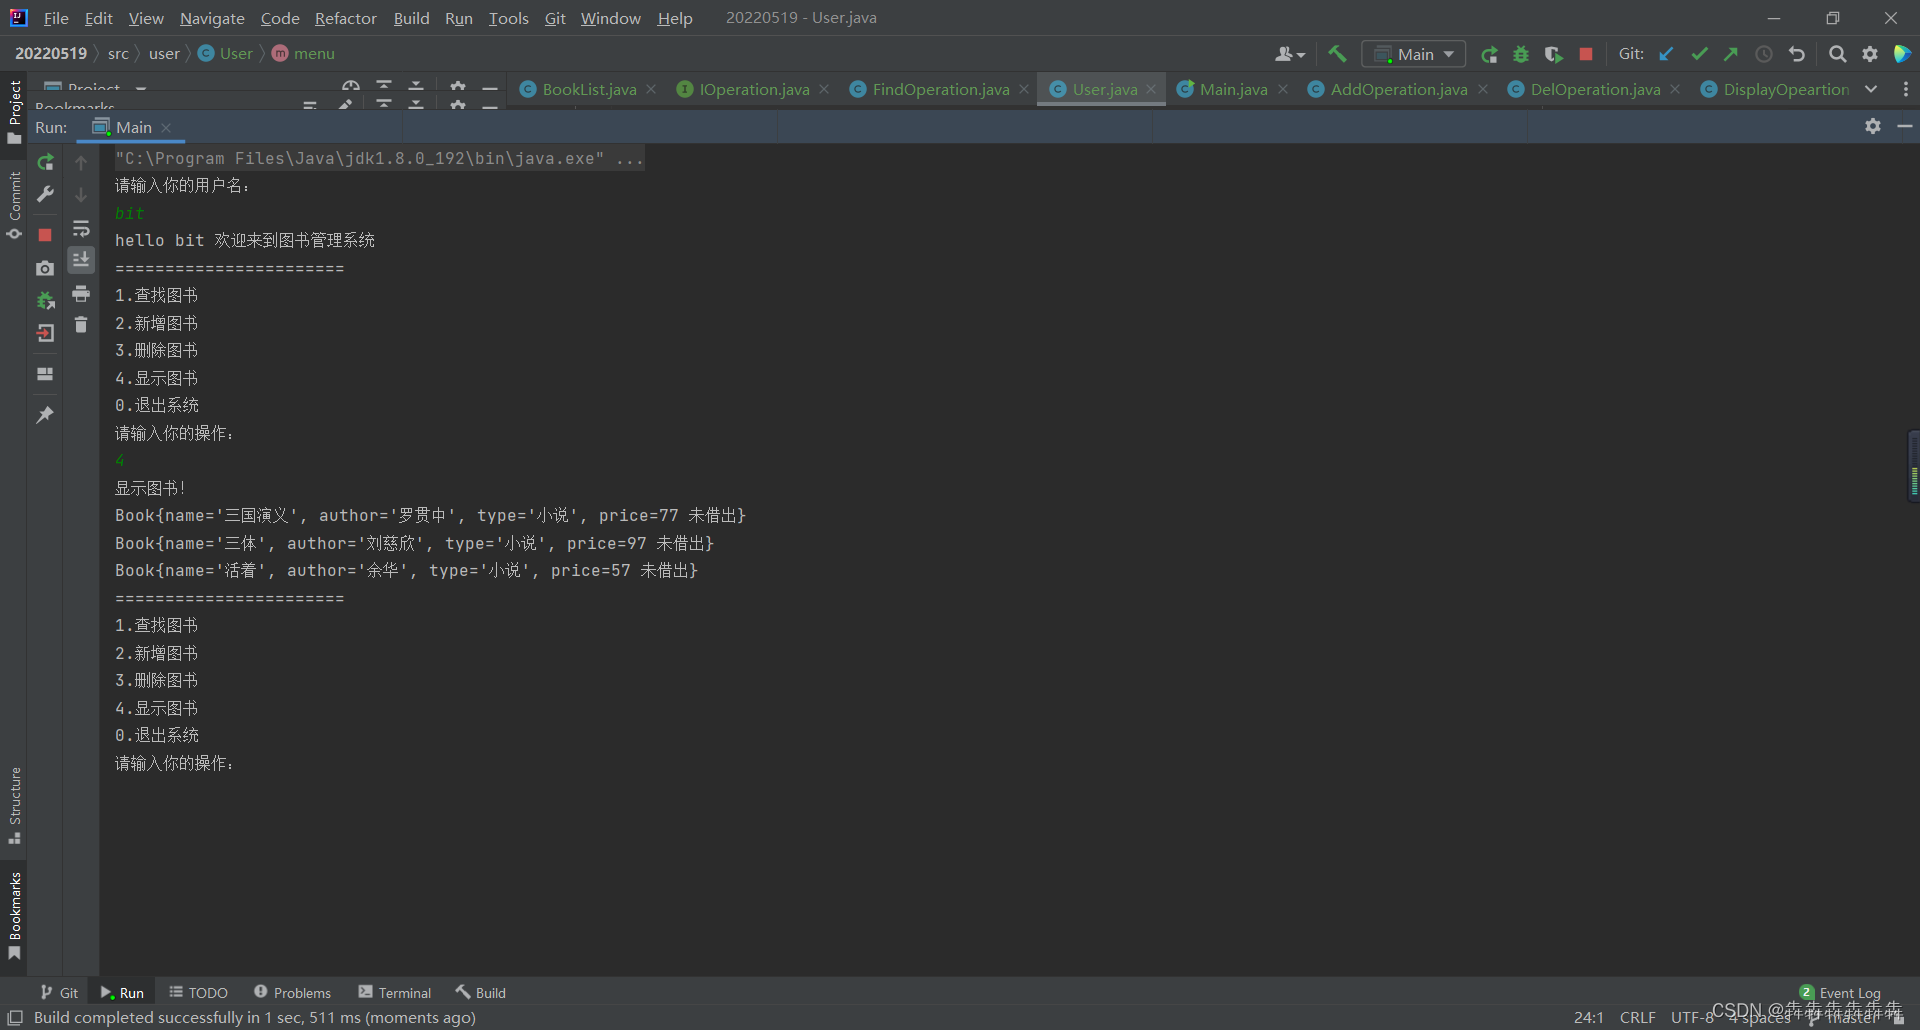Open the Build menu
Screen dimensions: 1920x1030
coord(411,18)
